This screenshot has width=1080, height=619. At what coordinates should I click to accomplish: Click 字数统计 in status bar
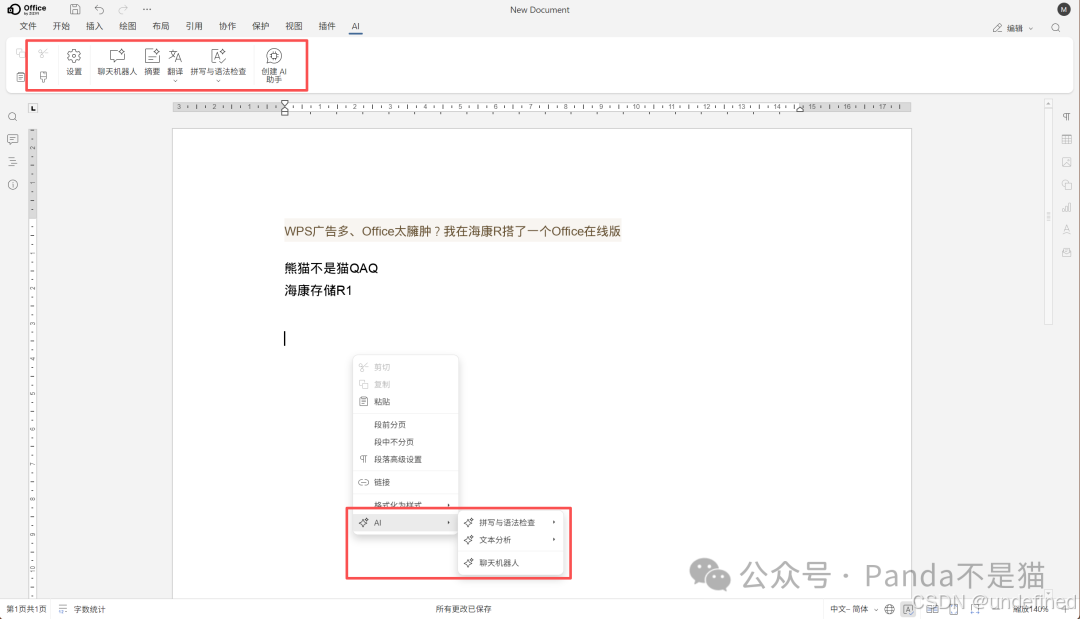point(82,609)
